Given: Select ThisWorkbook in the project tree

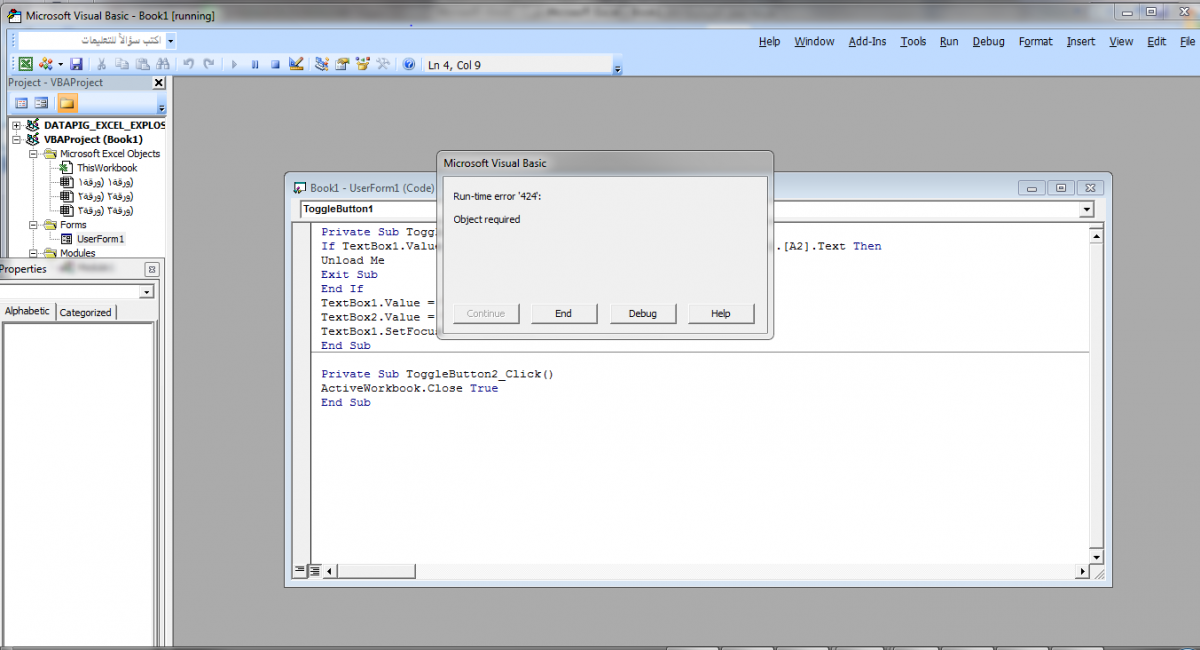Looking at the screenshot, I should click(107, 168).
